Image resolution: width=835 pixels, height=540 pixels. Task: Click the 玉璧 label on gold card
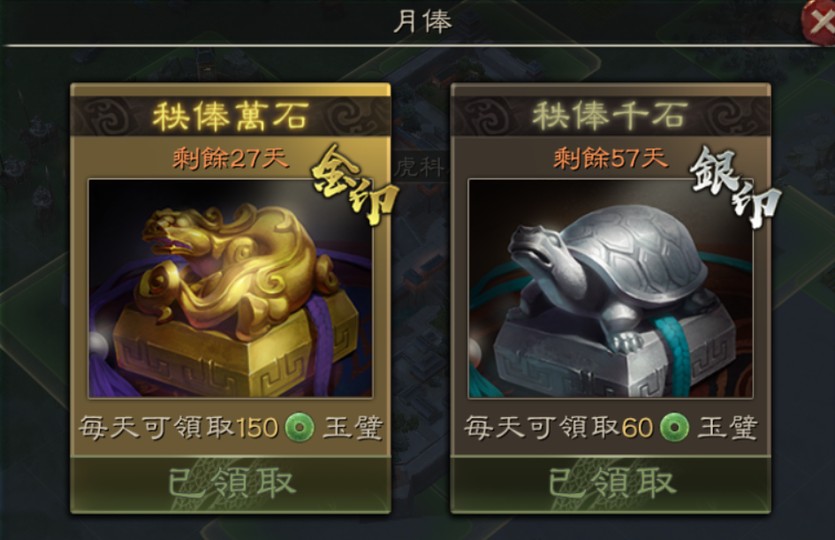click(x=353, y=427)
